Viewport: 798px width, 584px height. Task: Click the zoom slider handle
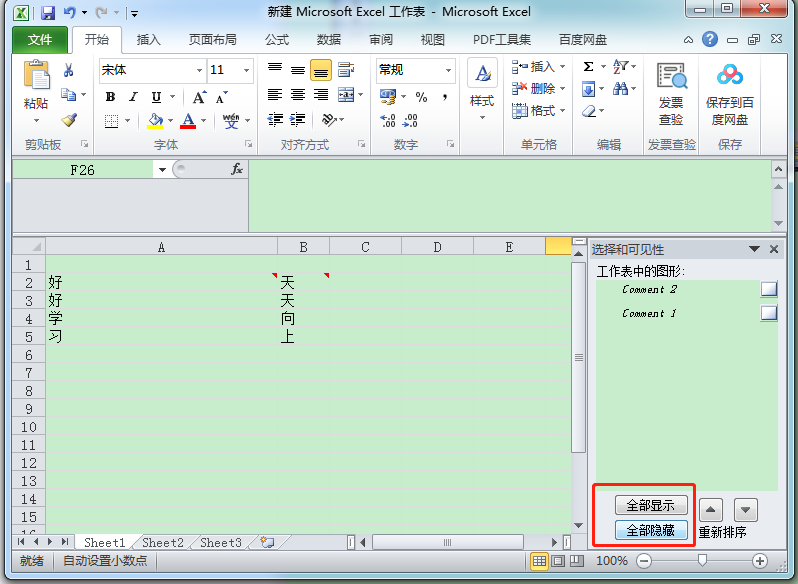coord(702,561)
